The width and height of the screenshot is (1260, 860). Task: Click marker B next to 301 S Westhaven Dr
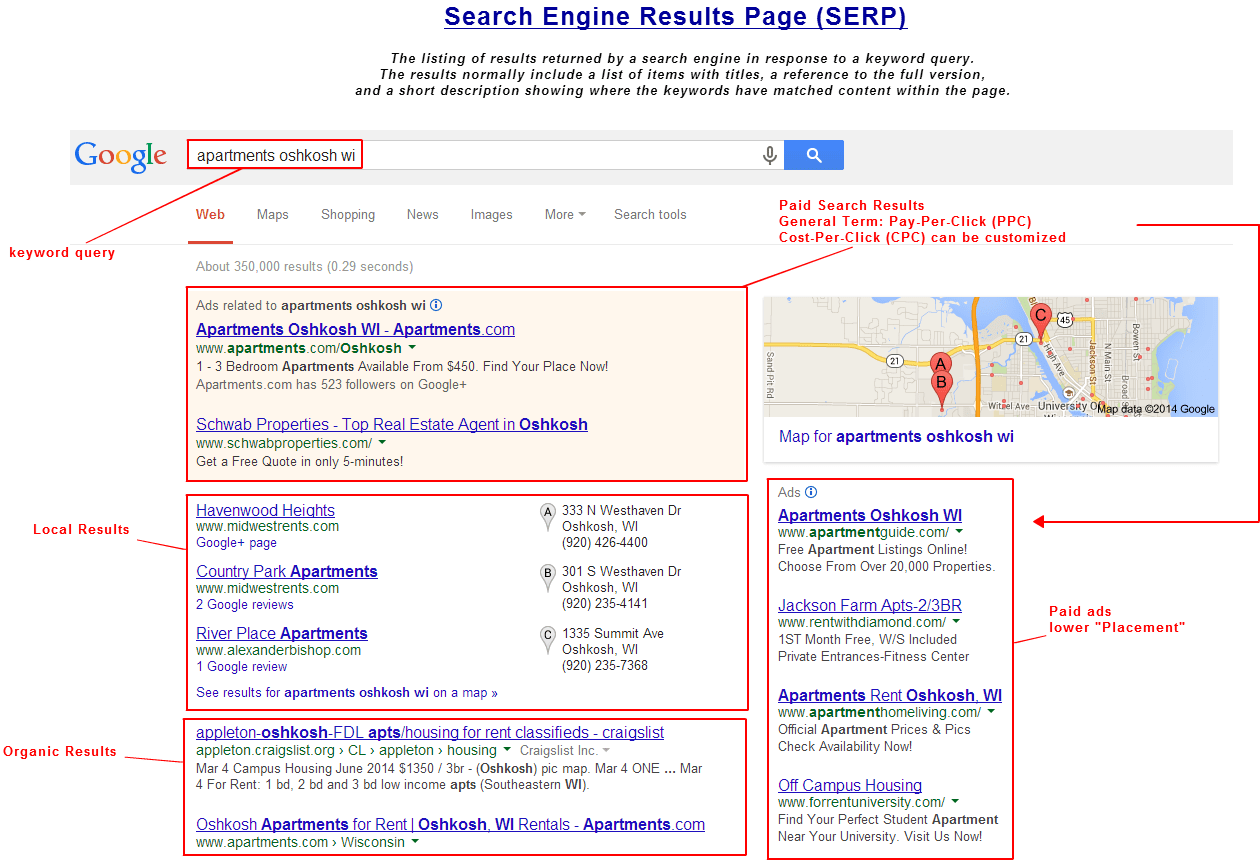[x=547, y=579]
